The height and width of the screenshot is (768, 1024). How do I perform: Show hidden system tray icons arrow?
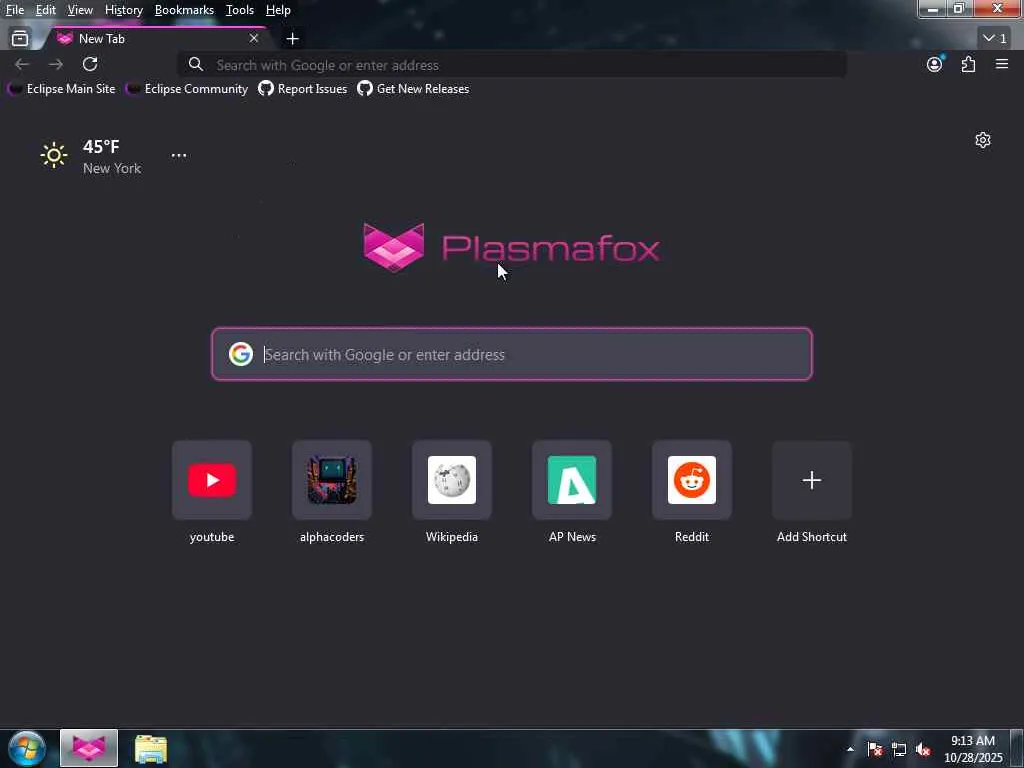pos(850,749)
